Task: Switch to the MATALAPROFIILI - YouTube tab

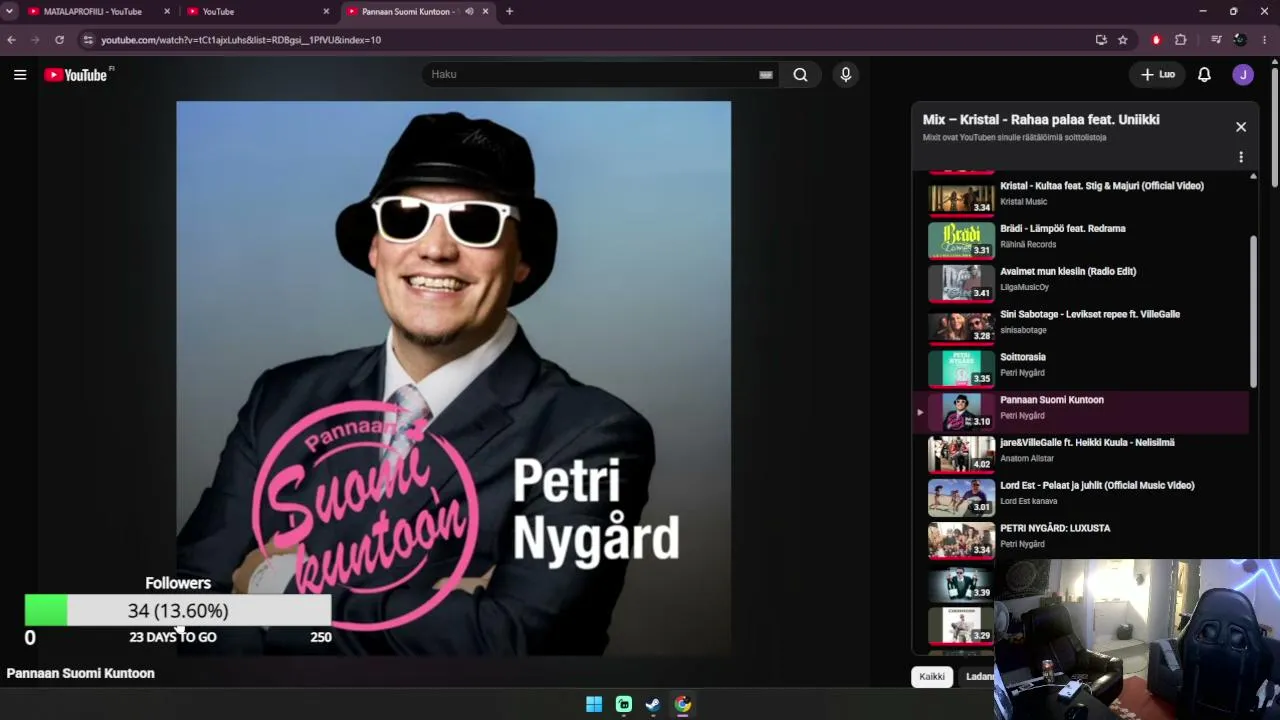Action: click(98, 11)
